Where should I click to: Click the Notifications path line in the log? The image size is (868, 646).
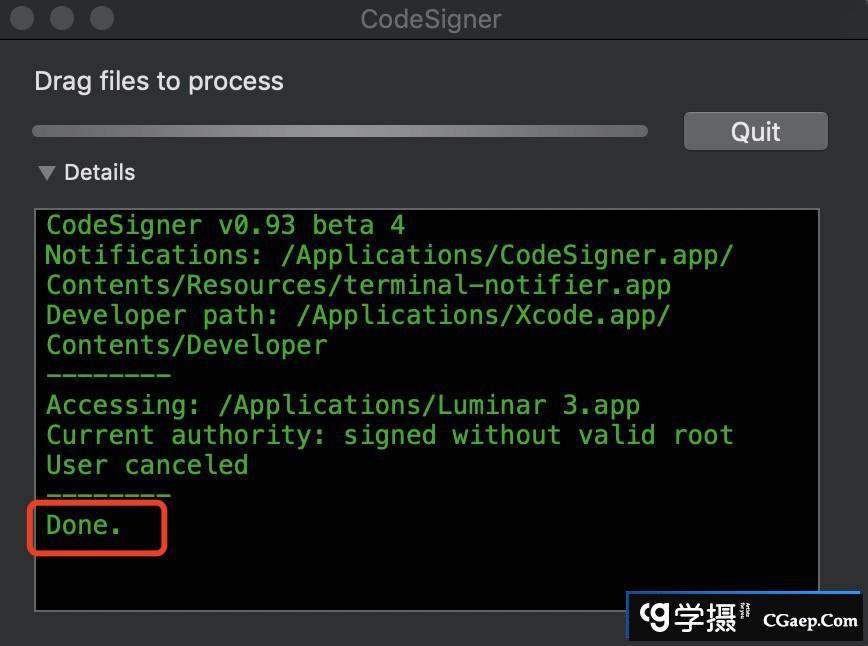pyautogui.click(x=389, y=255)
